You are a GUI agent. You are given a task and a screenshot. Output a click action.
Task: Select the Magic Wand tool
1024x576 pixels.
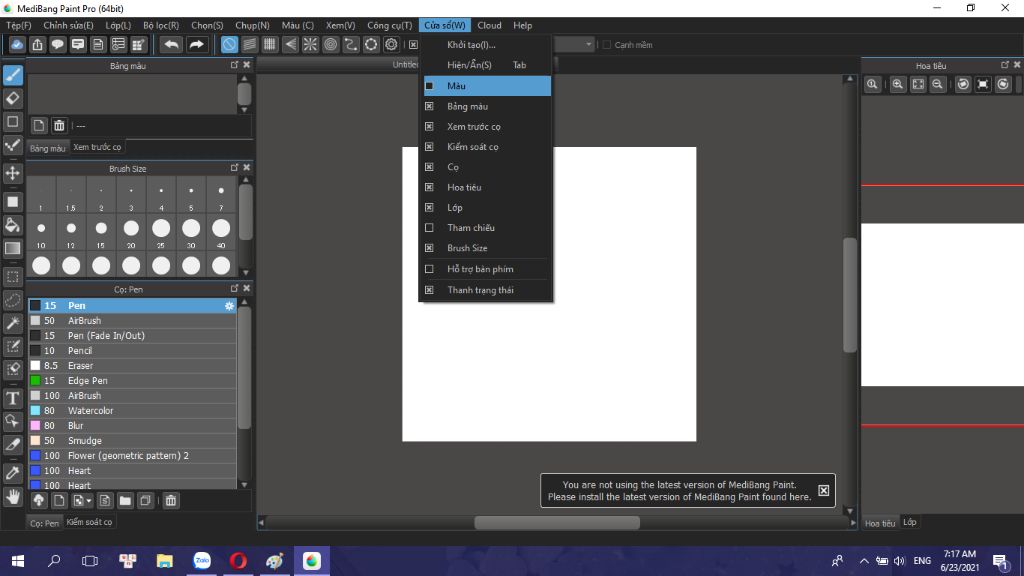(x=13, y=323)
